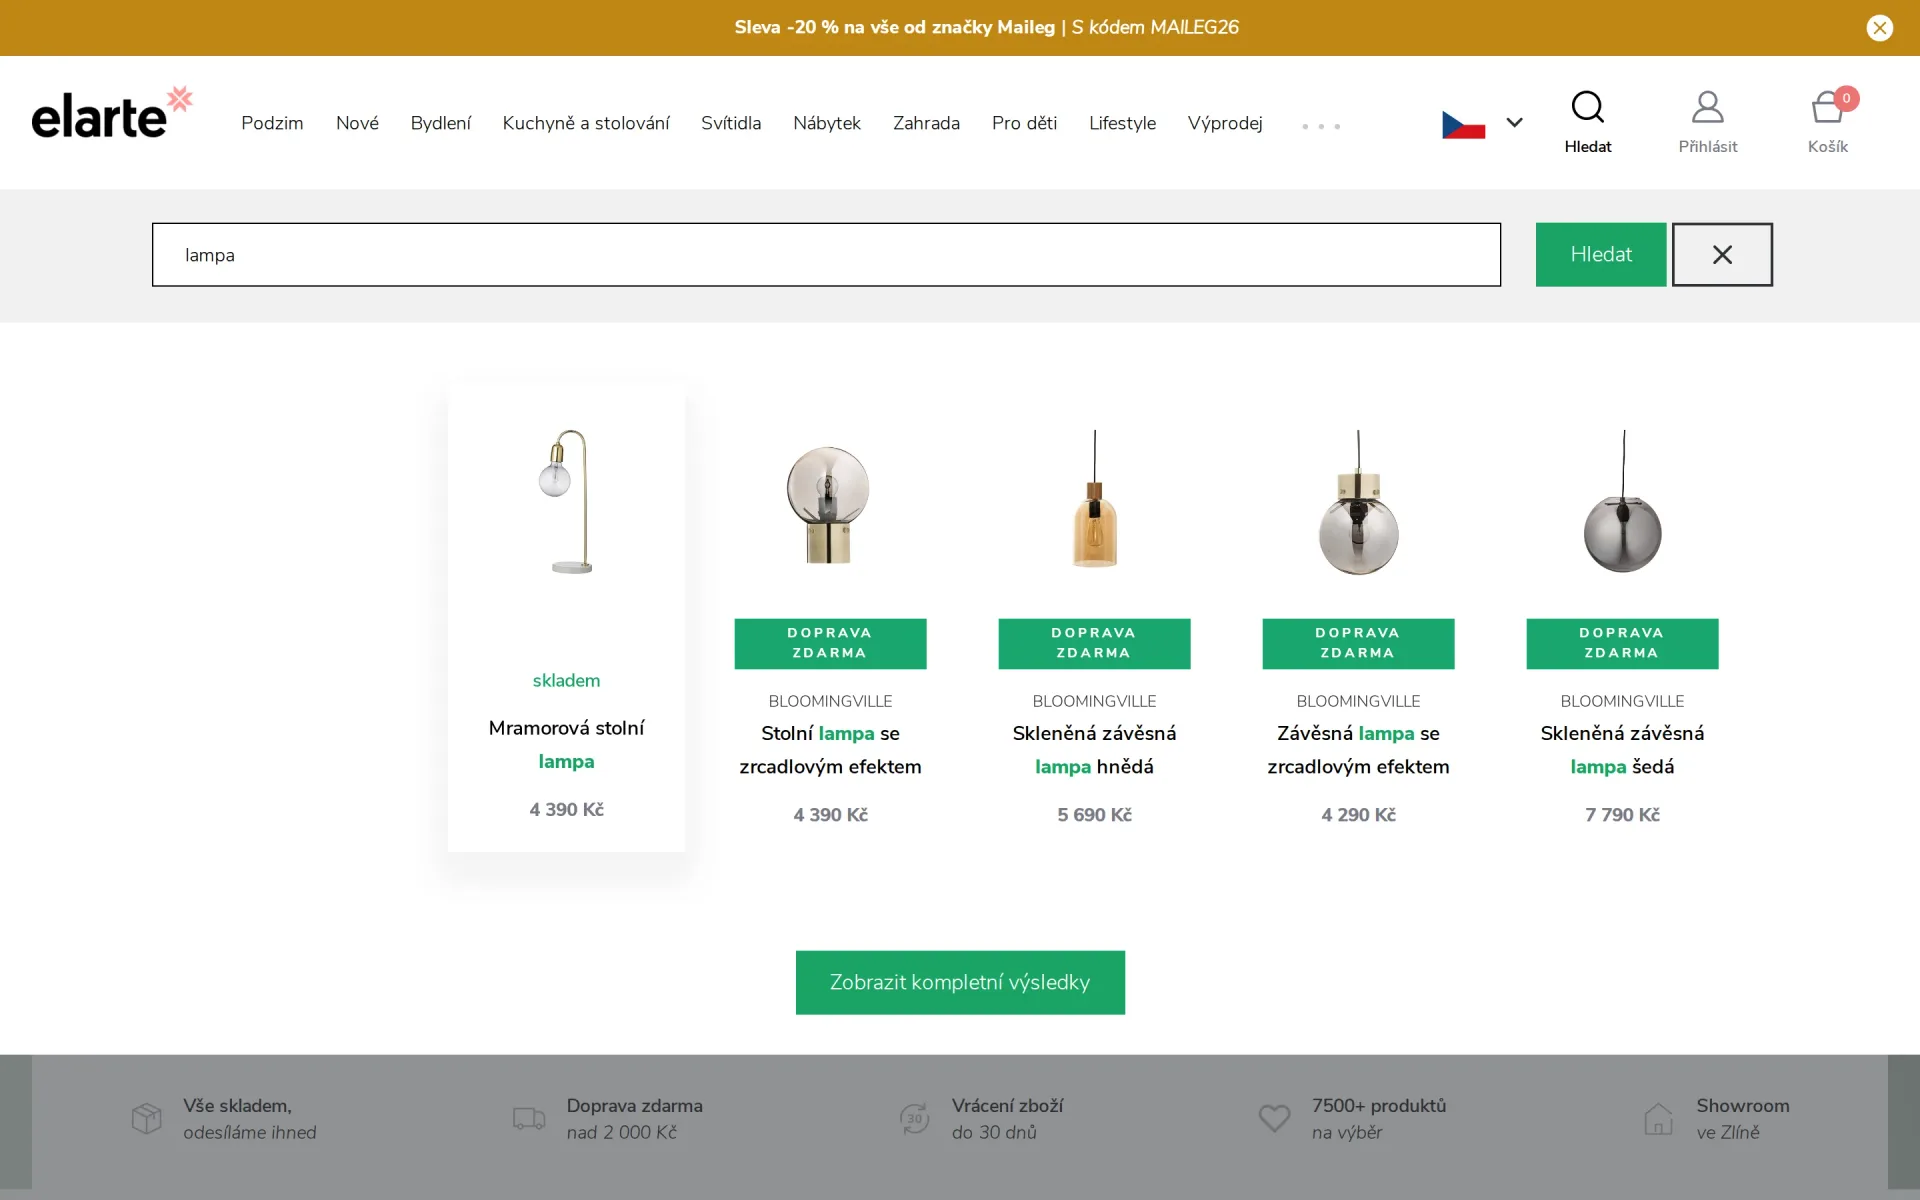Click Zobrazit kompletní výsledky button

click(x=960, y=982)
